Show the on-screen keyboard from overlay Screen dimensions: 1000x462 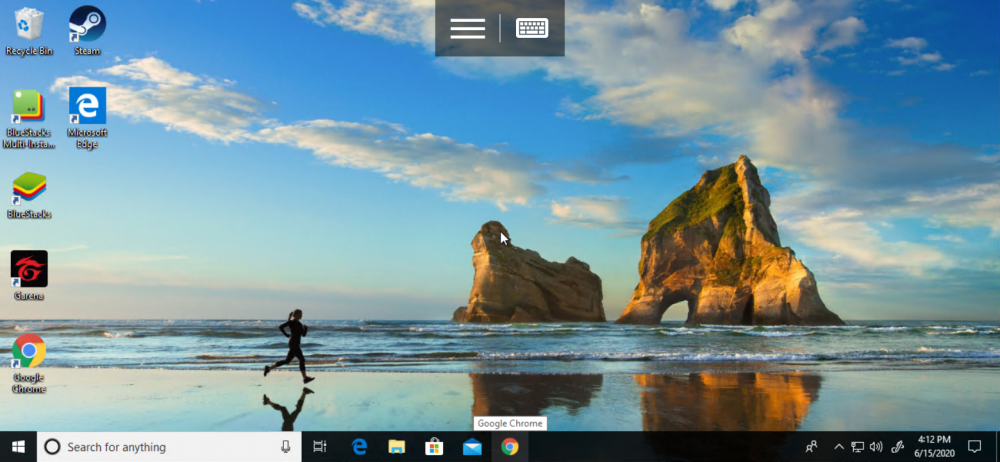(532, 28)
